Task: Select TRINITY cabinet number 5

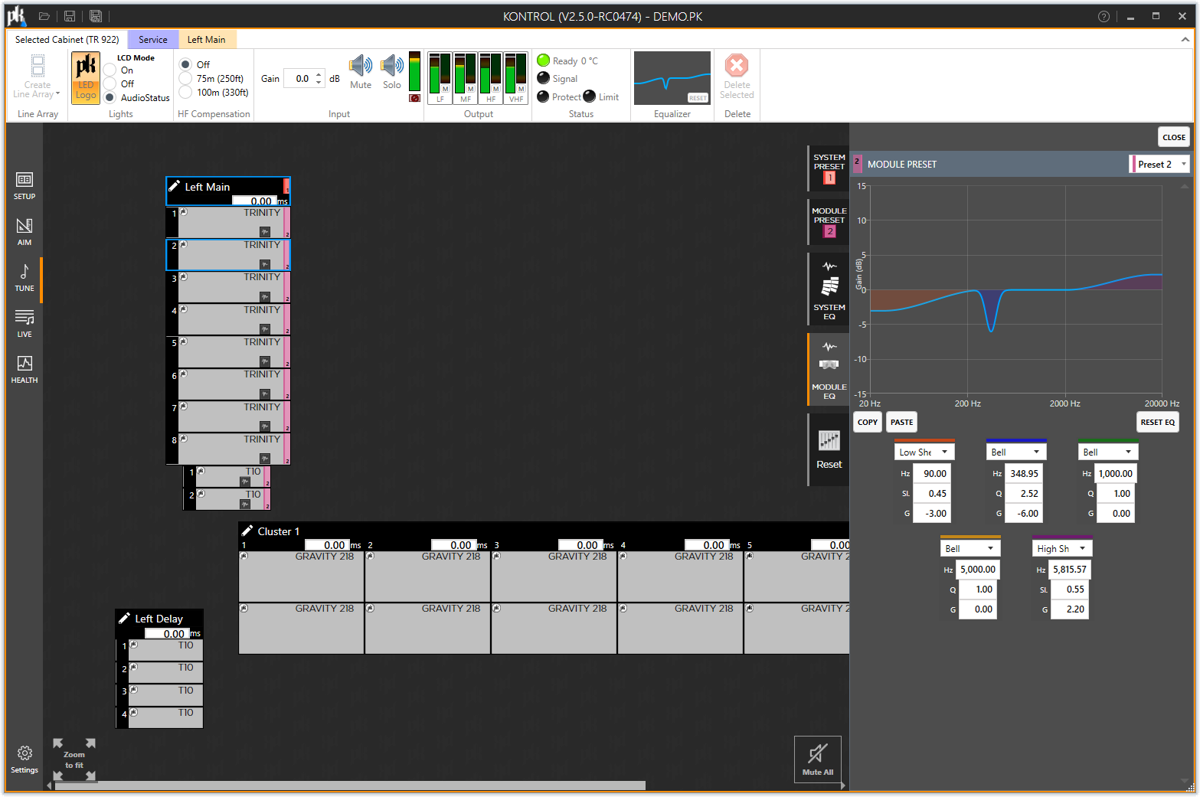Action: click(229, 351)
